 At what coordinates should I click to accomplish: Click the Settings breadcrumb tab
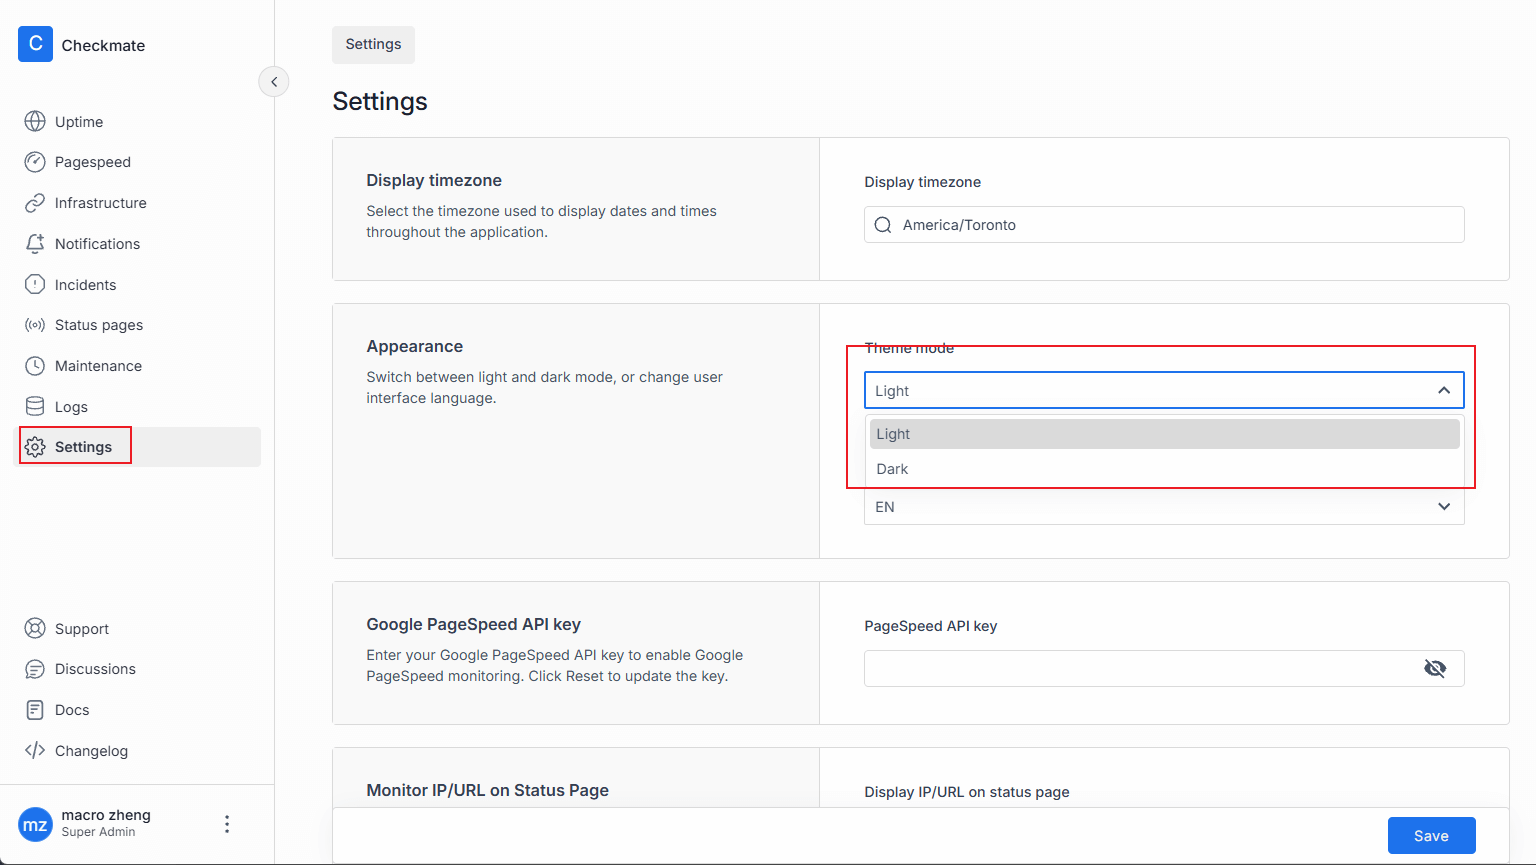tap(373, 45)
